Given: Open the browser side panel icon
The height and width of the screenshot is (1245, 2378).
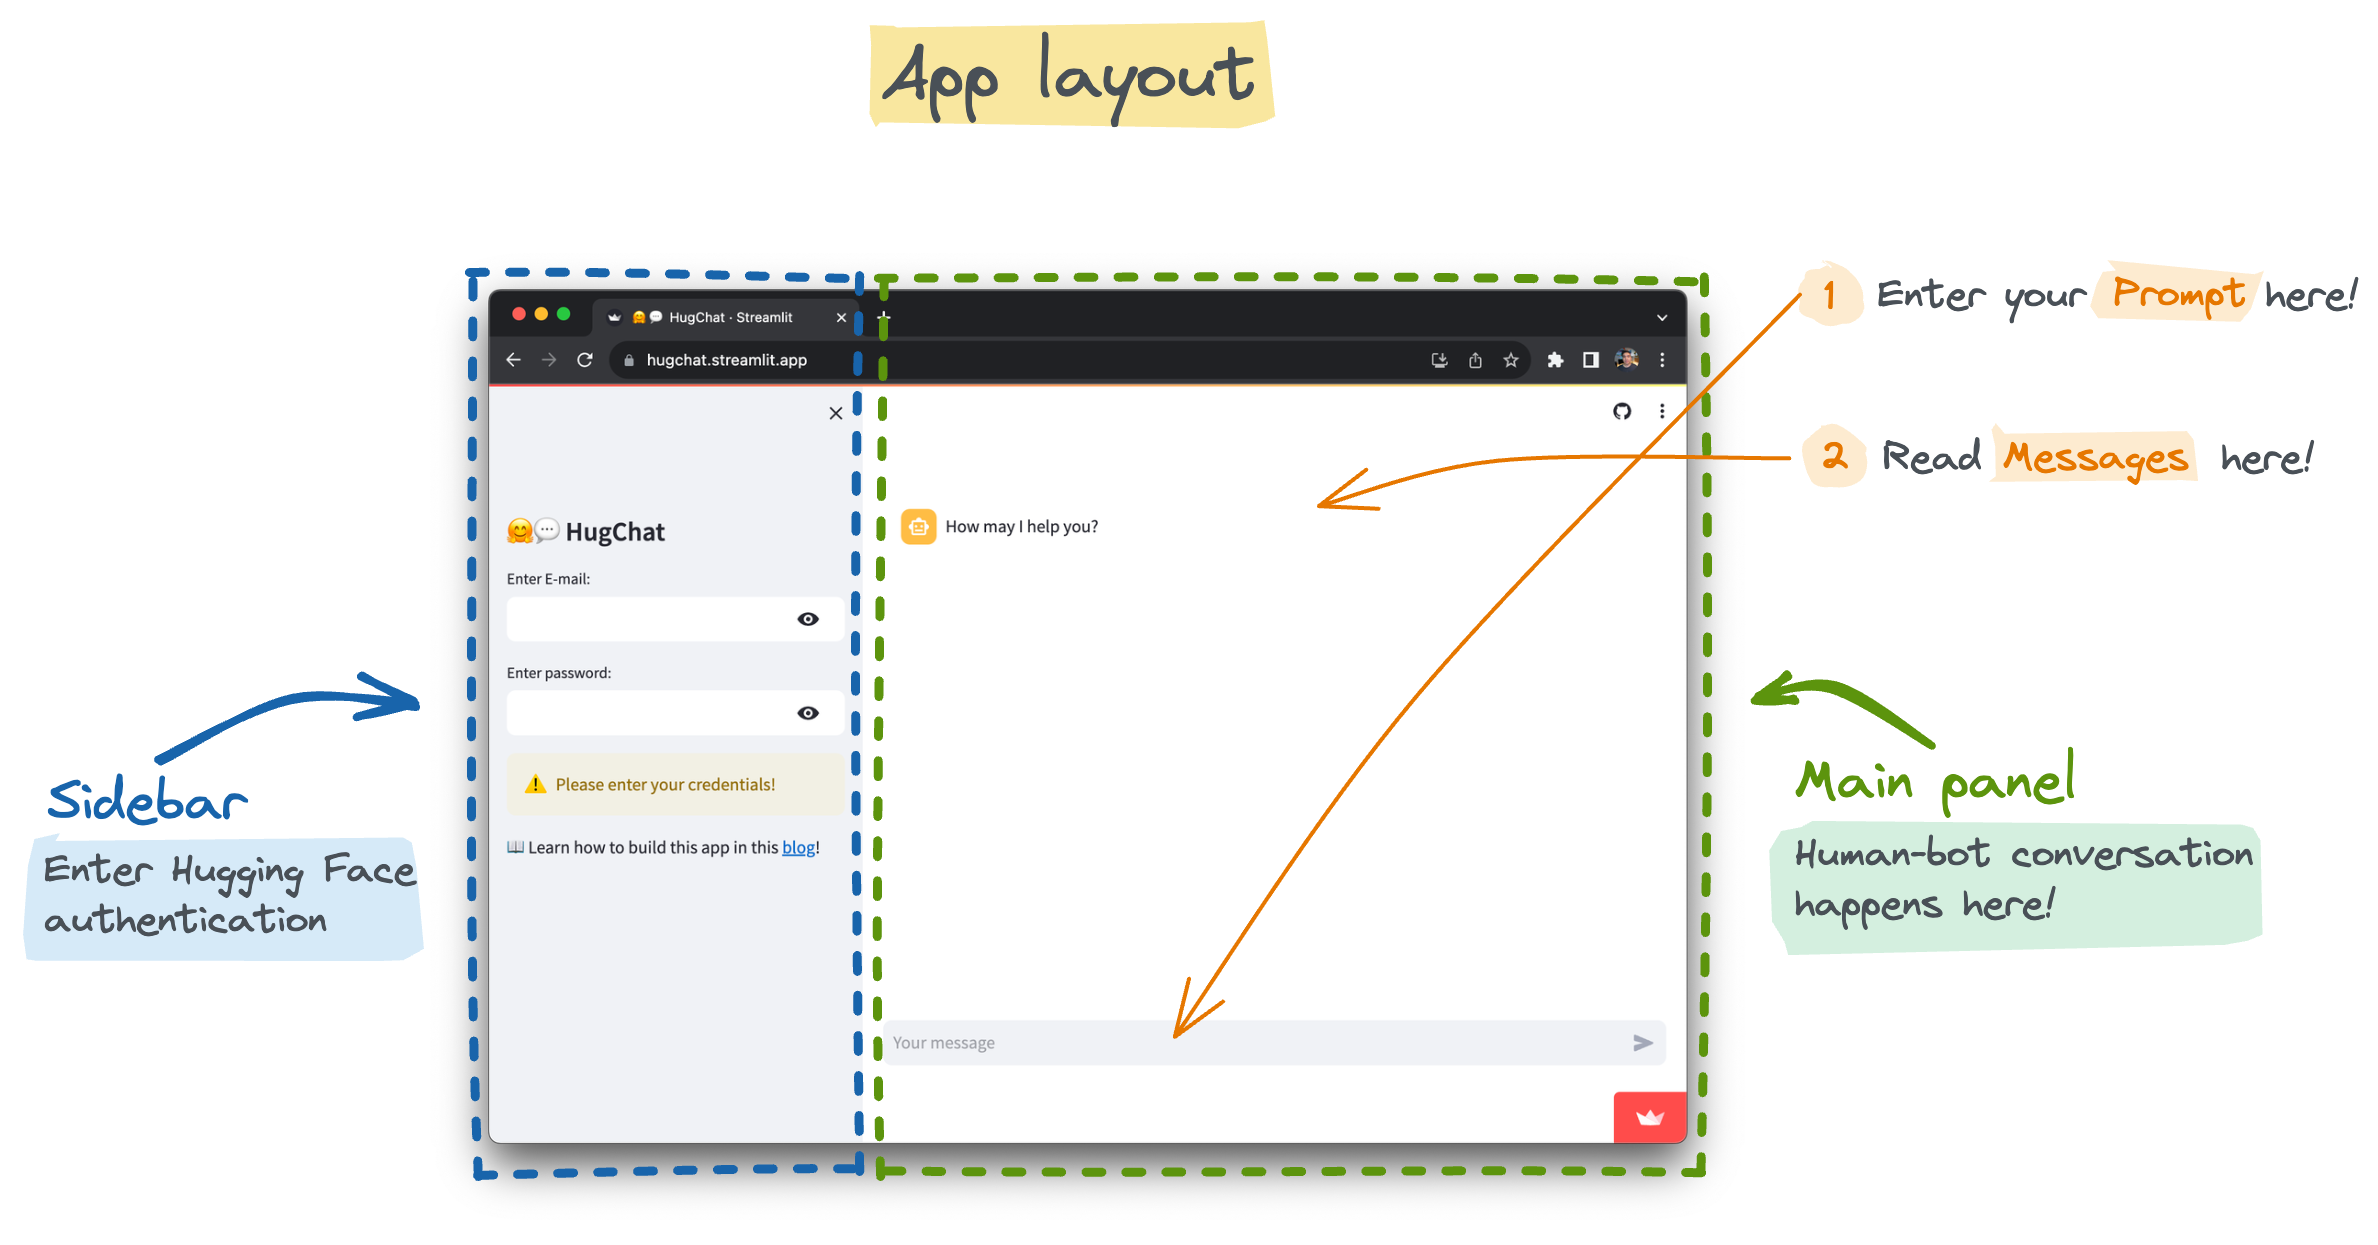Looking at the screenshot, I should pyautogui.click(x=1590, y=360).
